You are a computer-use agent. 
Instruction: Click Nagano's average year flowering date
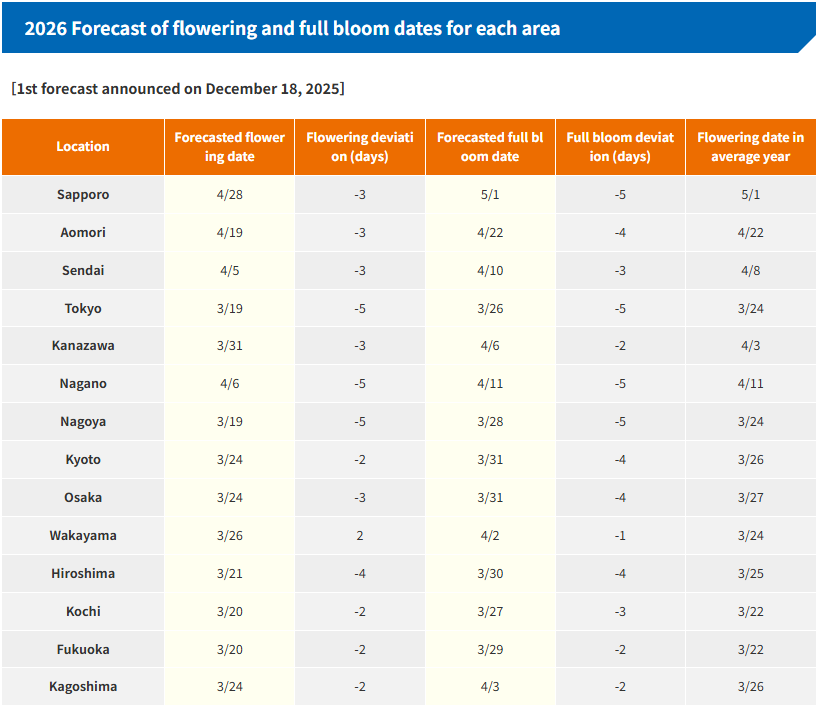coord(750,384)
